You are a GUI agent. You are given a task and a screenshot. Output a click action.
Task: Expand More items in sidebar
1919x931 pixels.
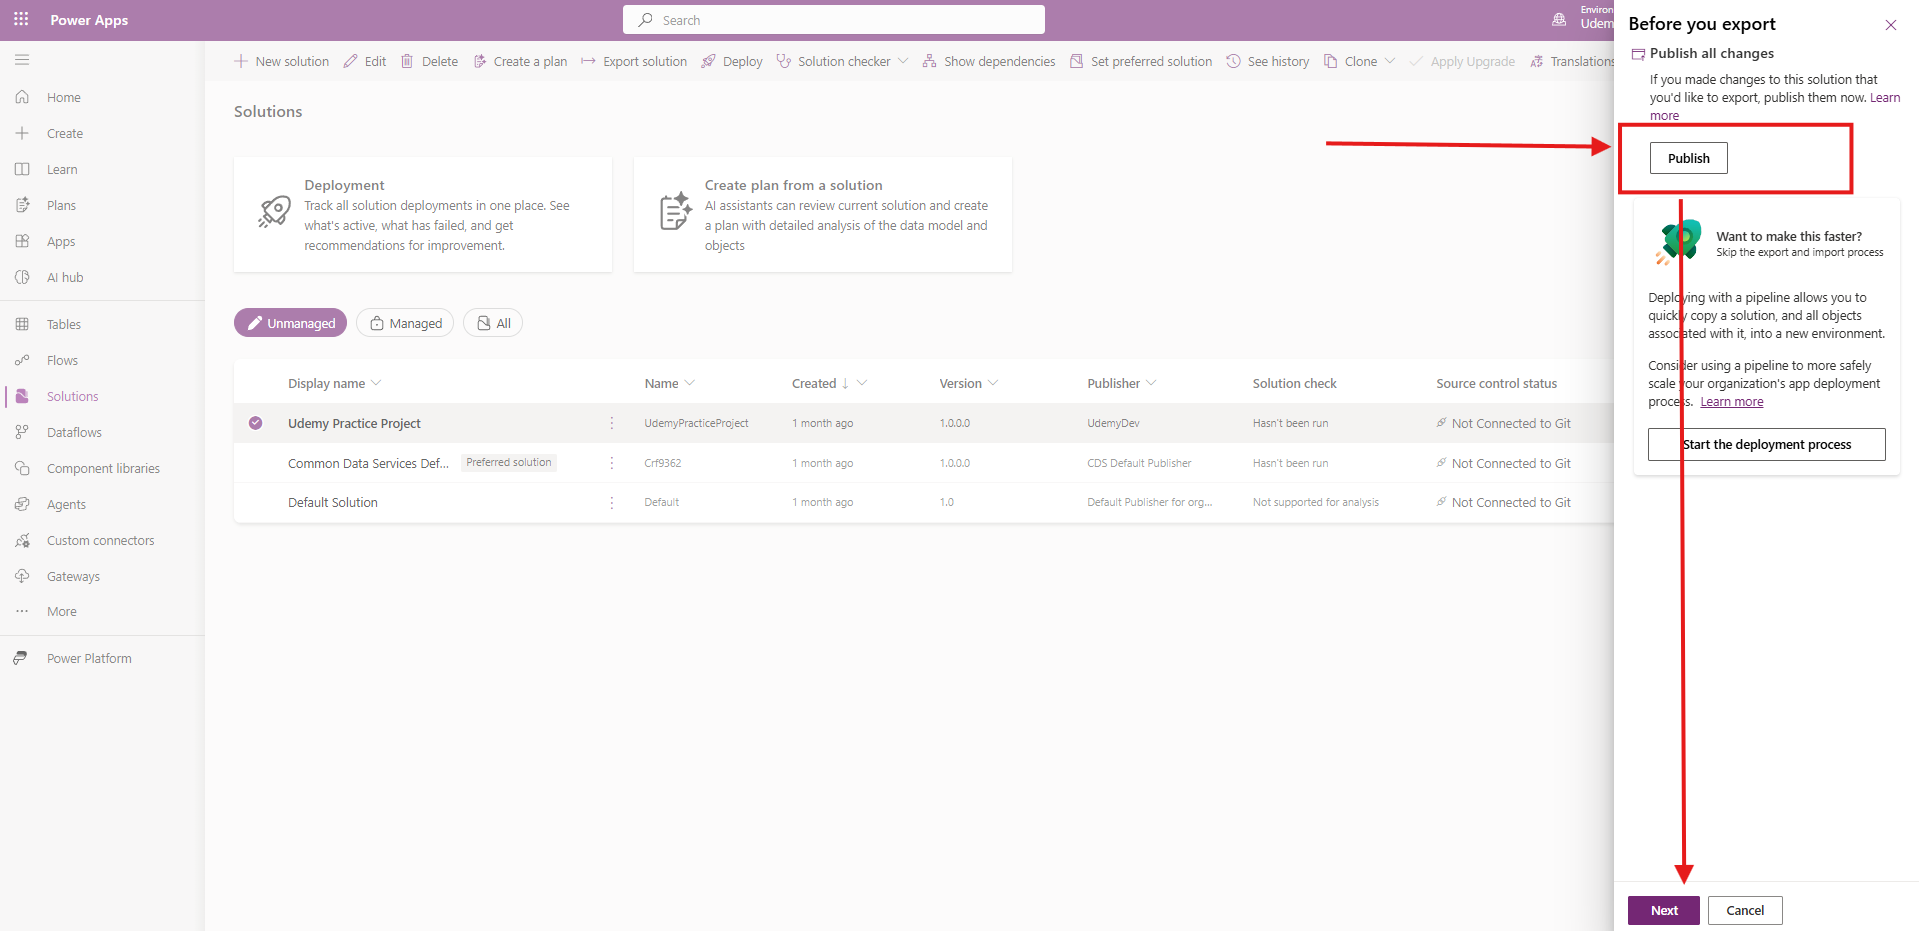61,611
